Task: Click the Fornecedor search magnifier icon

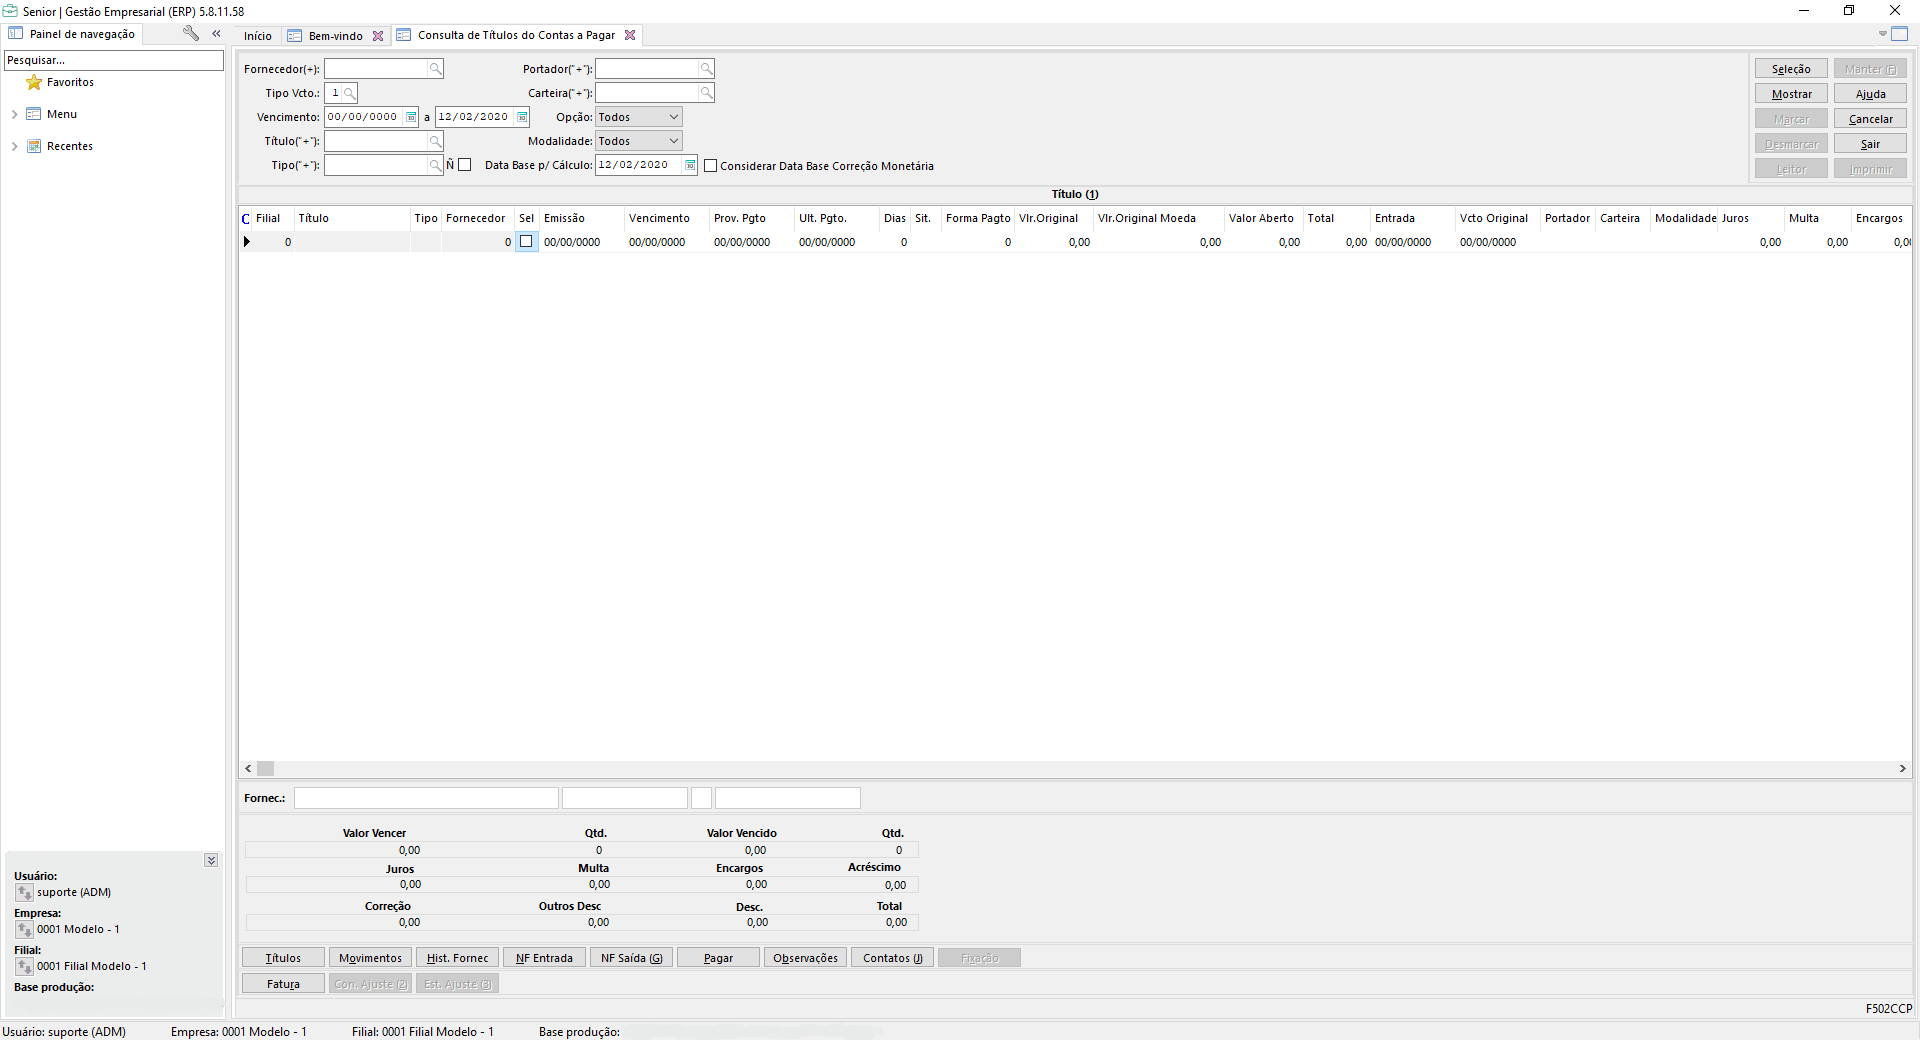Action: pyautogui.click(x=436, y=69)
